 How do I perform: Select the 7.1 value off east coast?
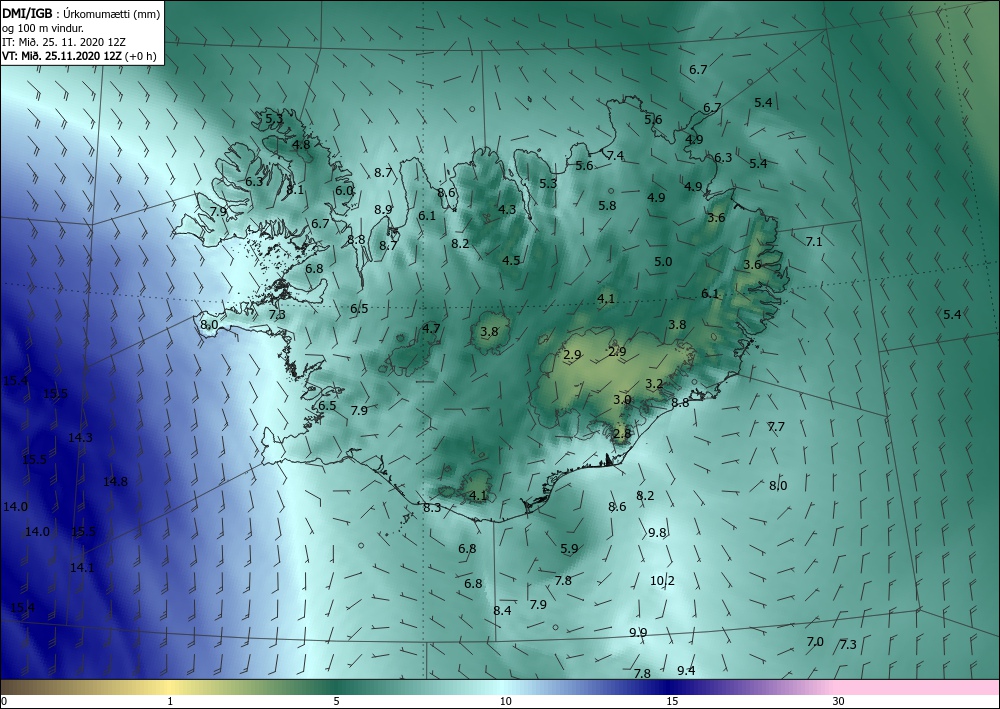tap(814, 242)
